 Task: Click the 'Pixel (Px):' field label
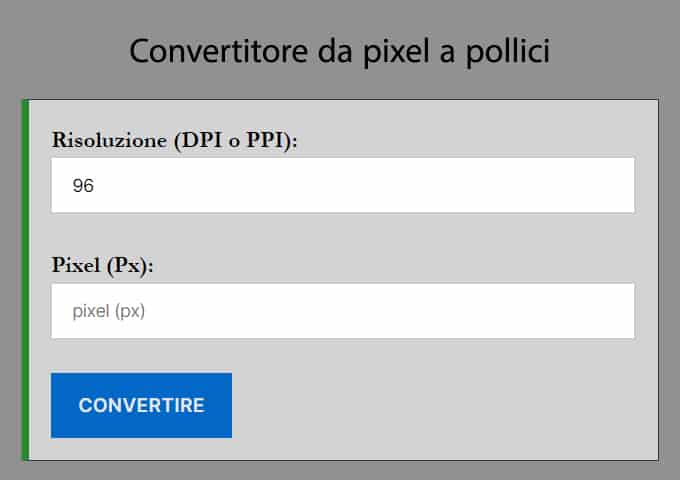tap(108, 266)
